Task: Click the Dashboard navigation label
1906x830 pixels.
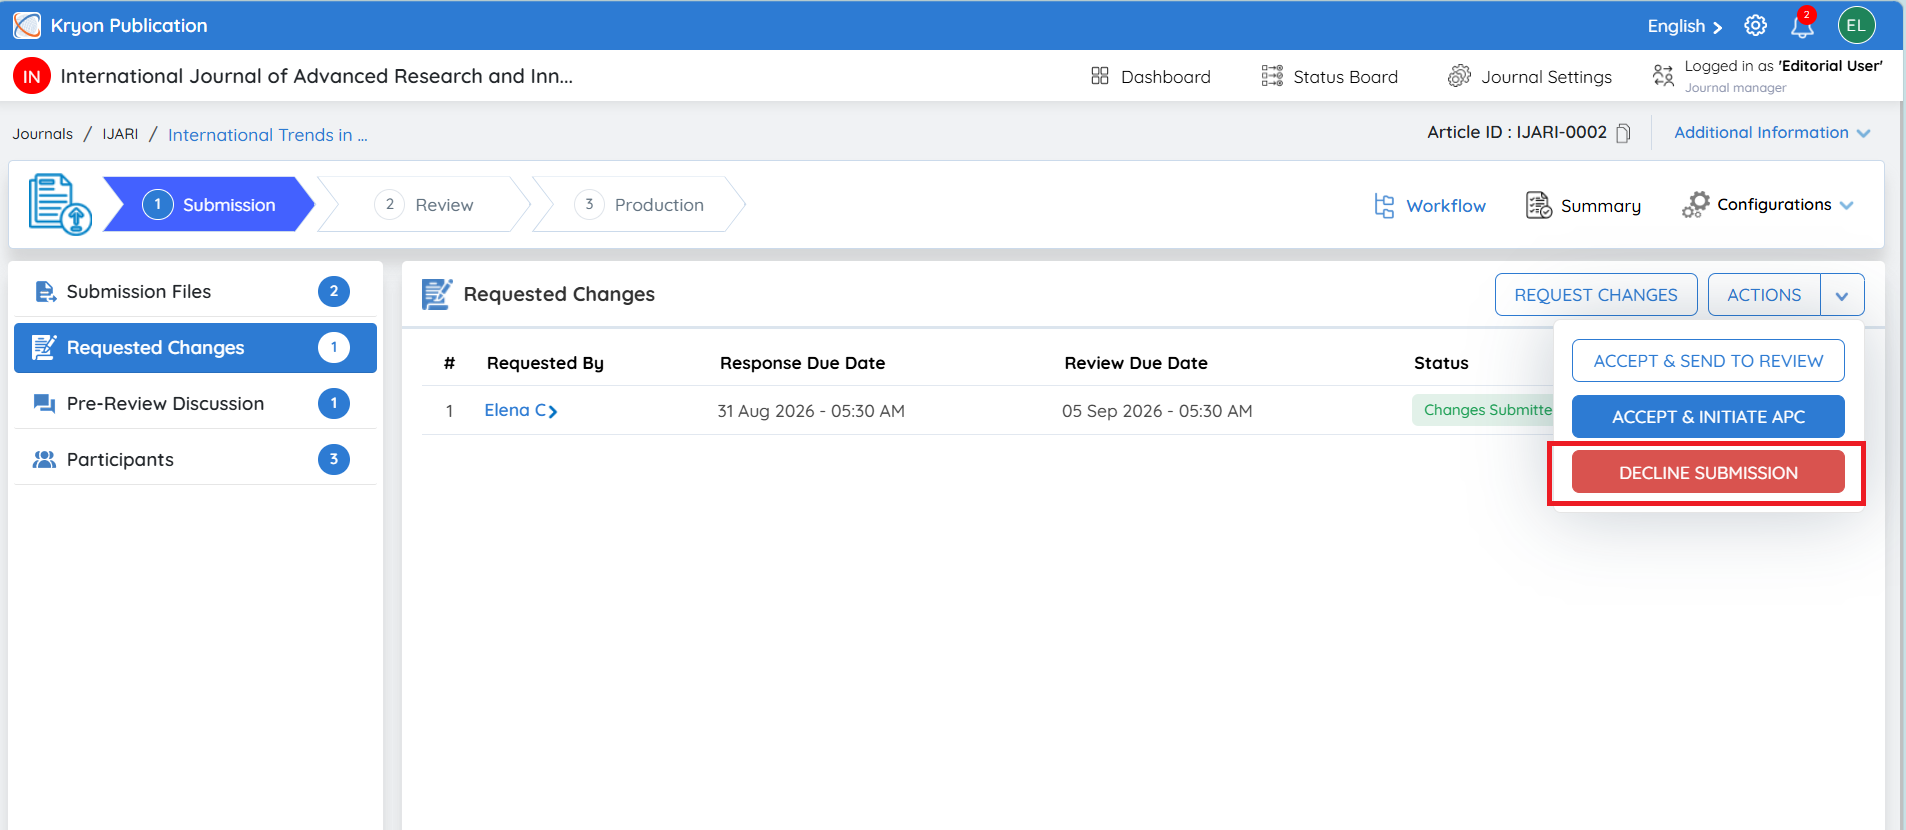Action: pyautogui.click(x=1166, y=77)
